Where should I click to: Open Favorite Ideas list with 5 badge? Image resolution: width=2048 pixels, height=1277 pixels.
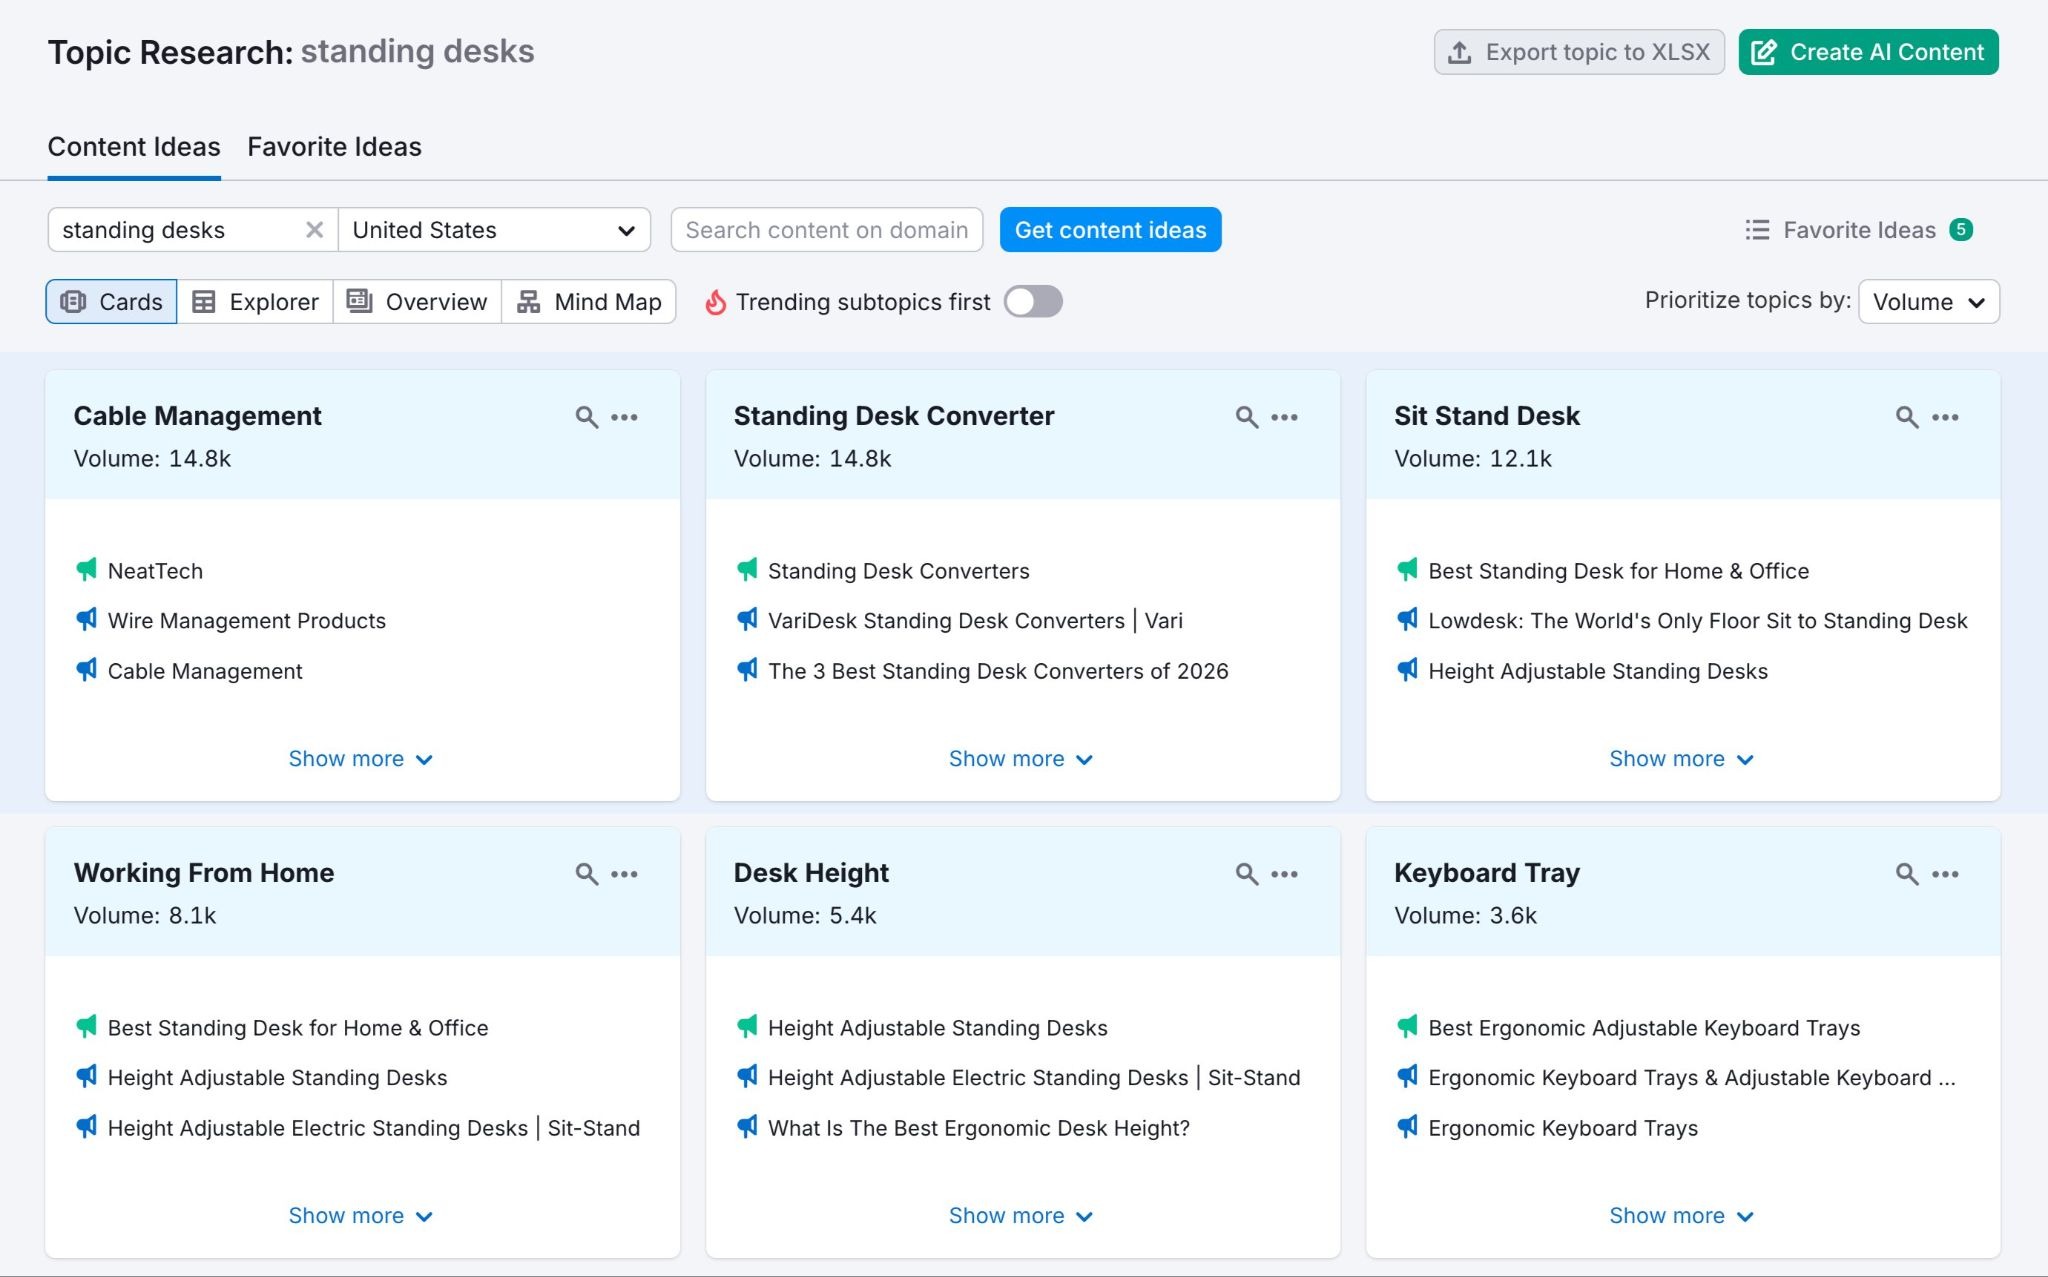[1858, 230]
